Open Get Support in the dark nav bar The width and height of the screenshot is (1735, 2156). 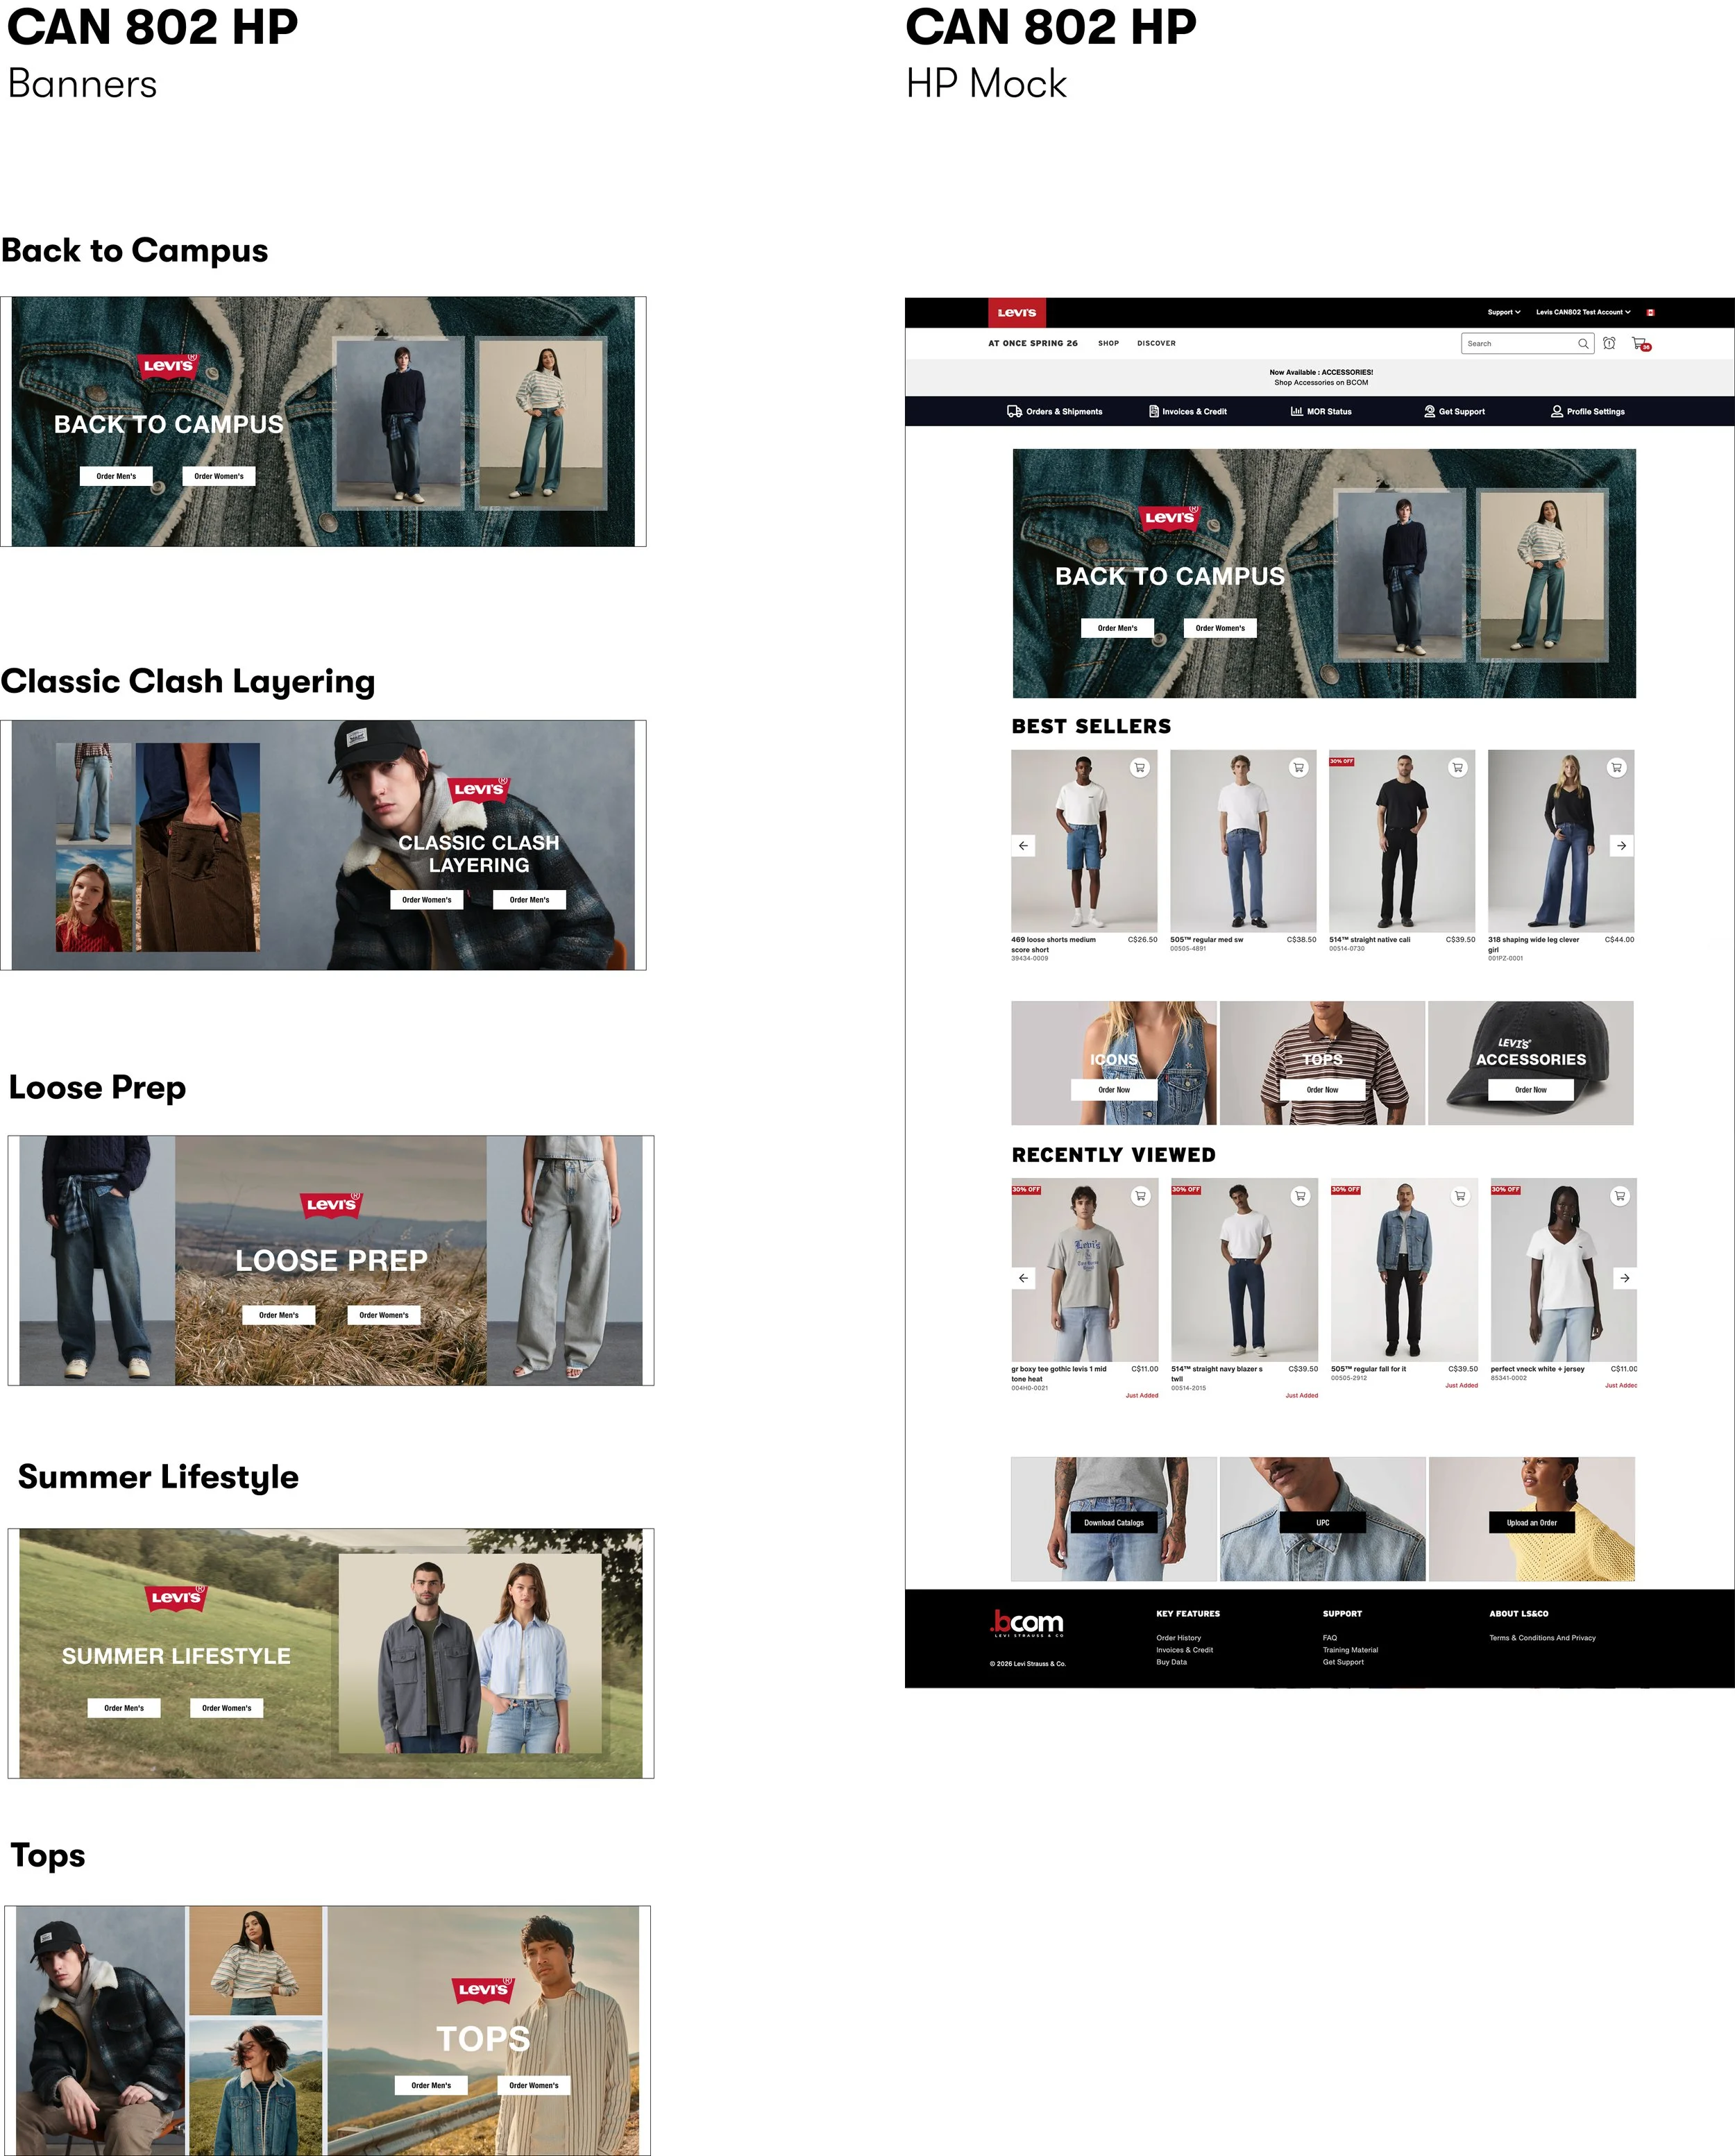pos(1454,411)
